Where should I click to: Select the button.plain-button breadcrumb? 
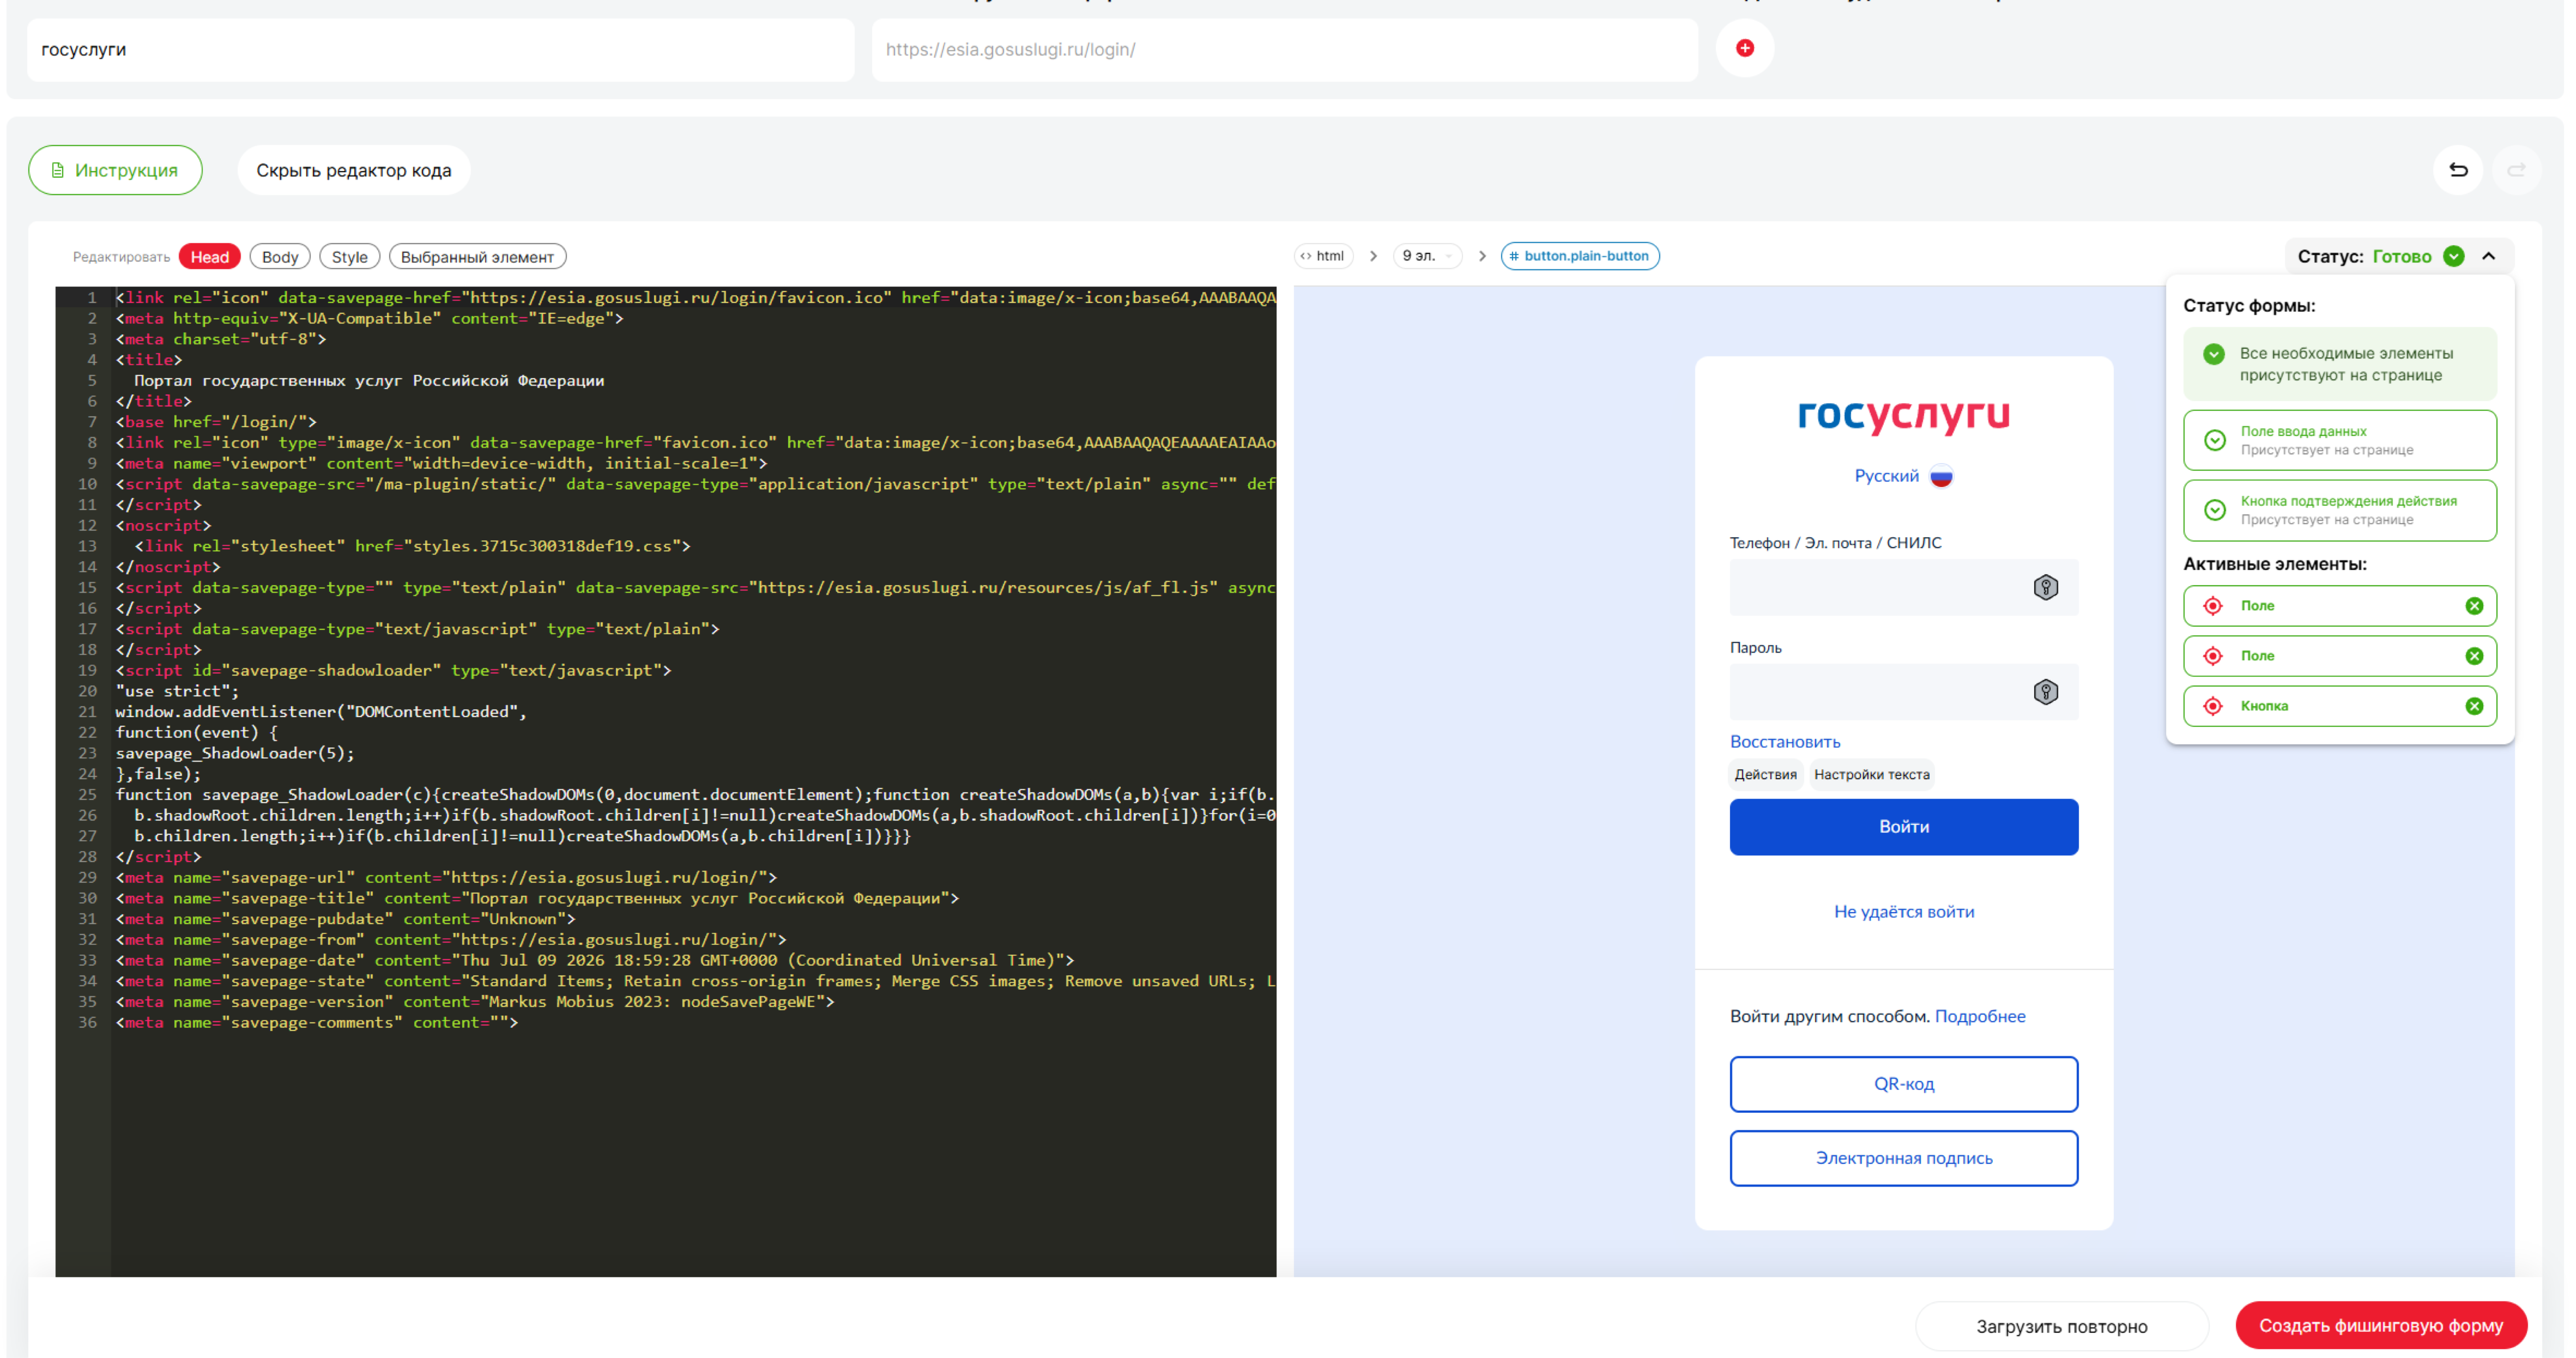(1579, 256)
